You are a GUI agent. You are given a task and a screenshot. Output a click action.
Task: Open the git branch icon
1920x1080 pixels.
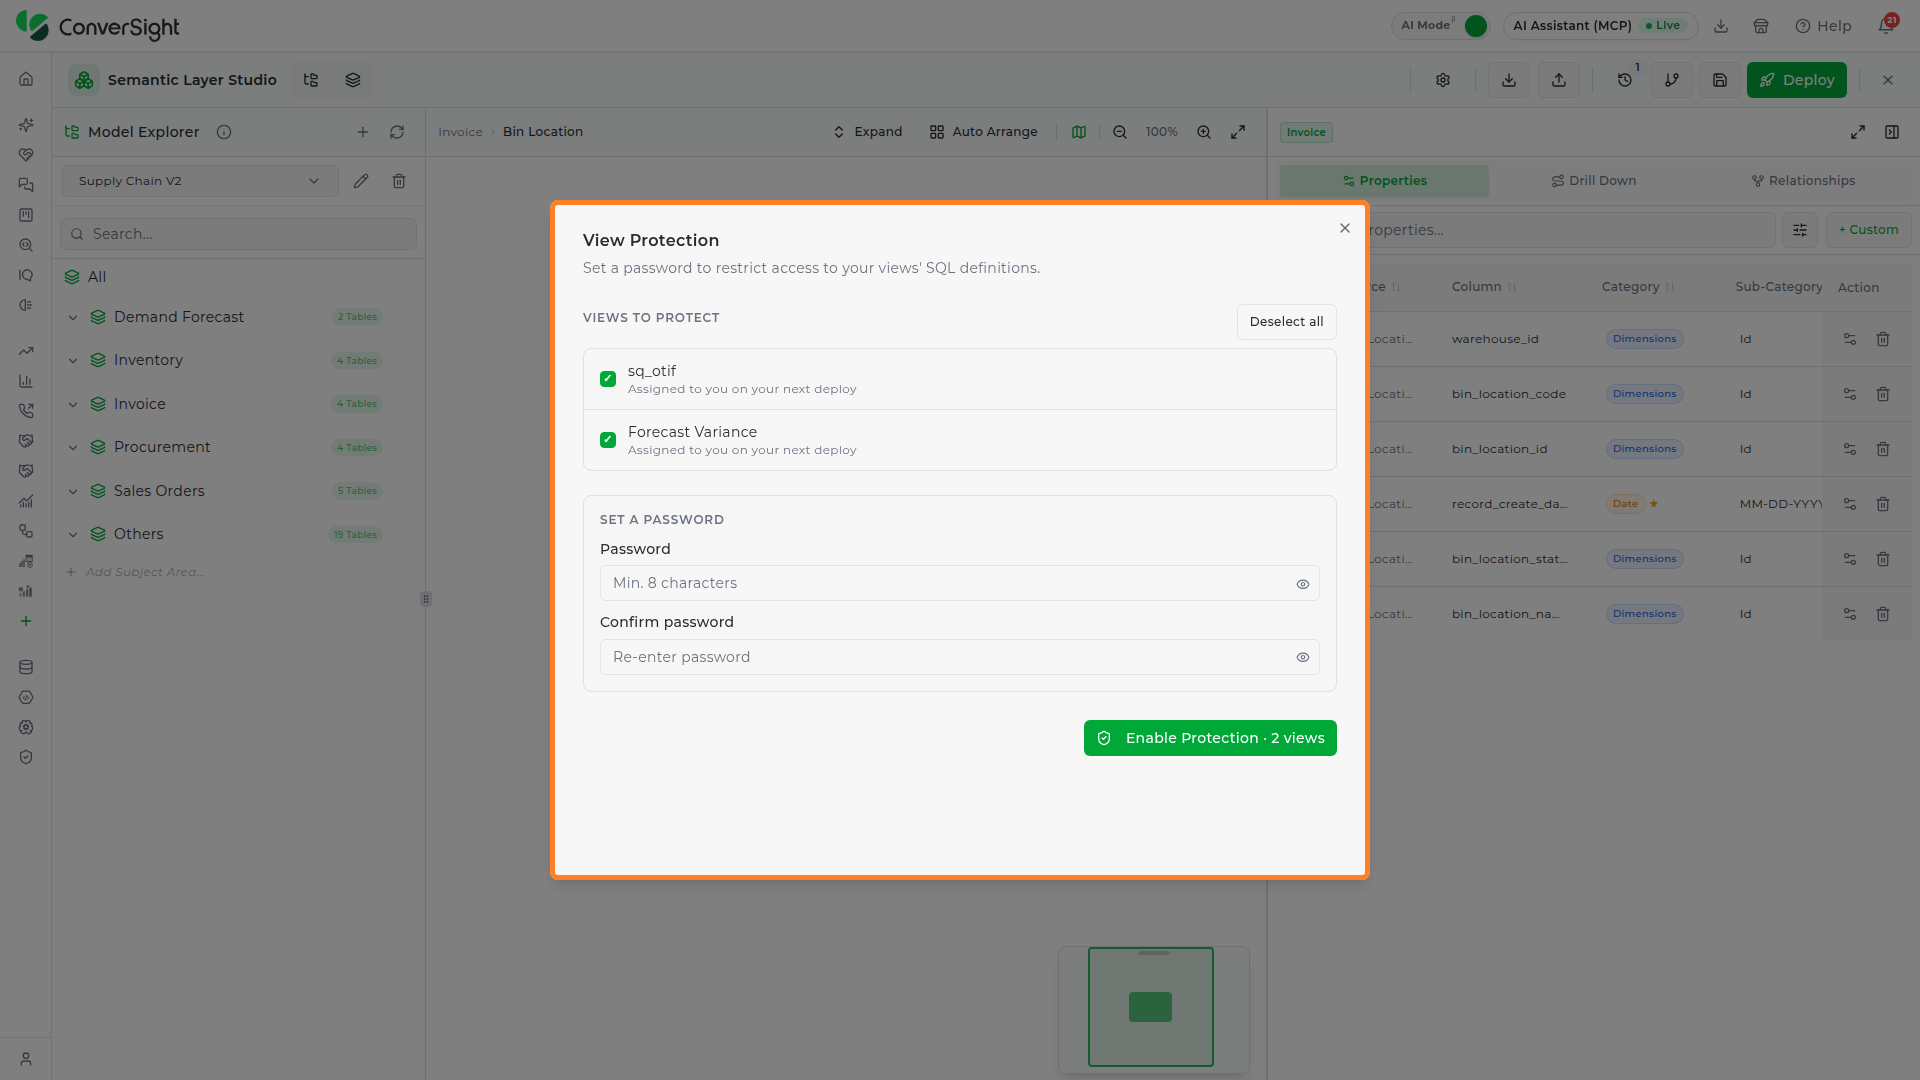tap(1671, 80)
